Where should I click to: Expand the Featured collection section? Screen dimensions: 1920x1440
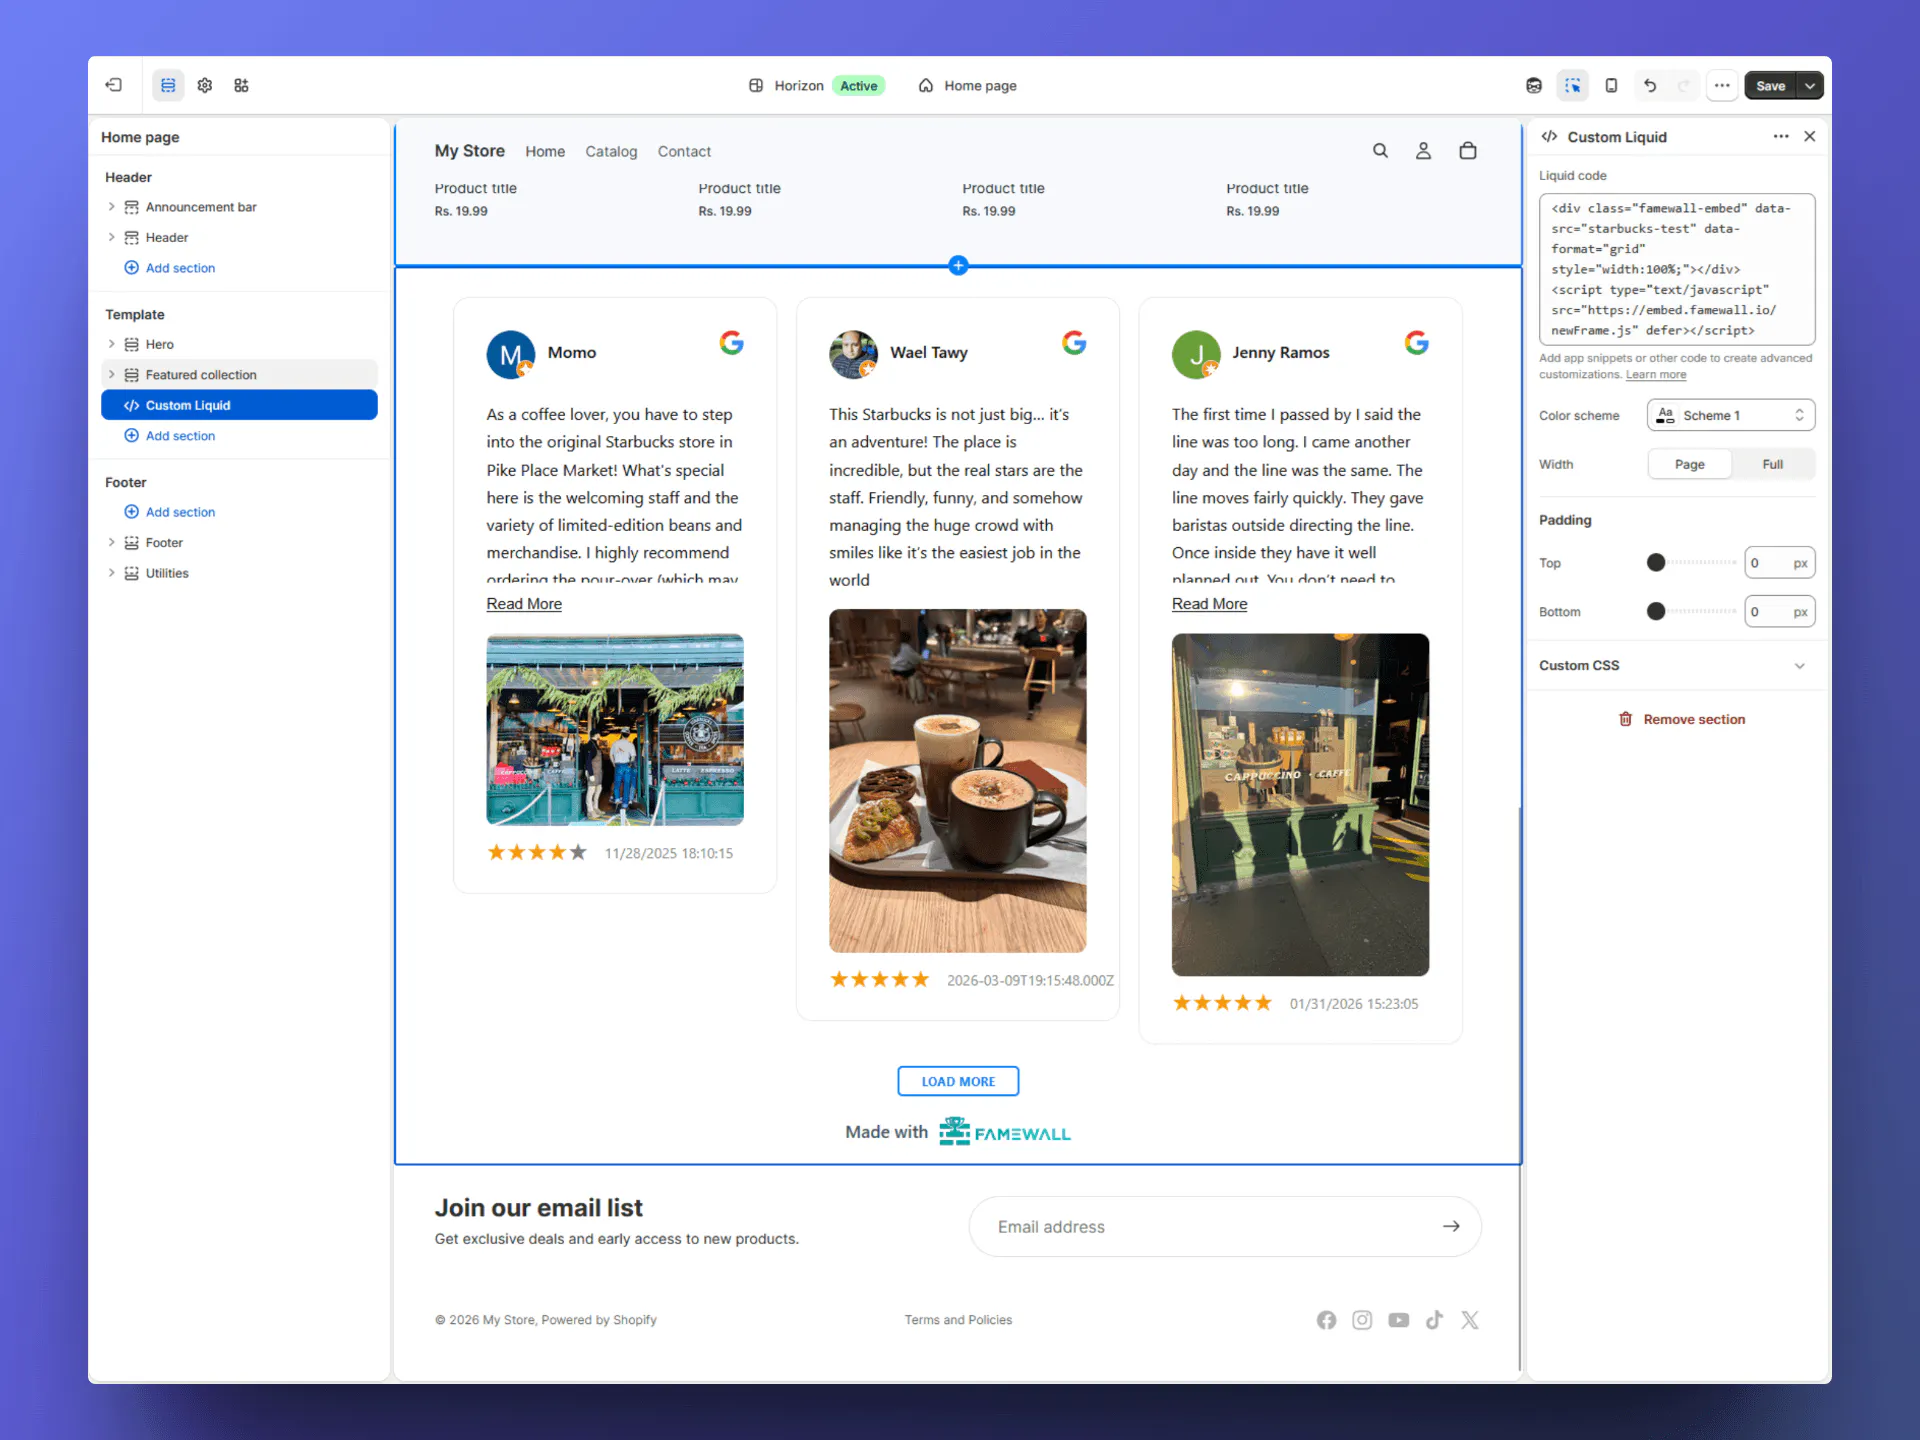(x=111, y=374)
